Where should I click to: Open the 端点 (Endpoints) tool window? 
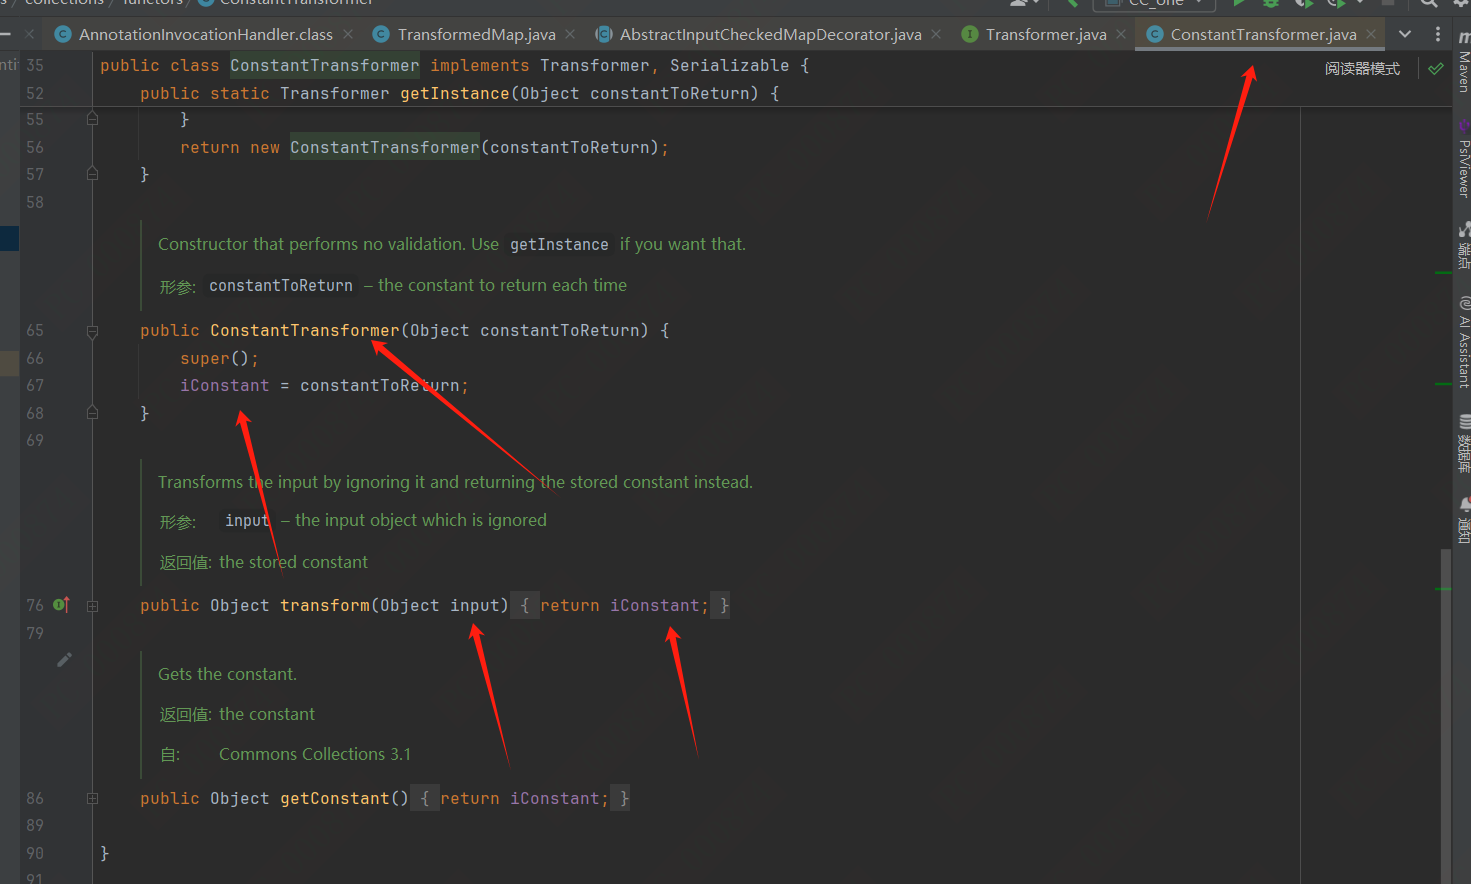coord(1463,245)
